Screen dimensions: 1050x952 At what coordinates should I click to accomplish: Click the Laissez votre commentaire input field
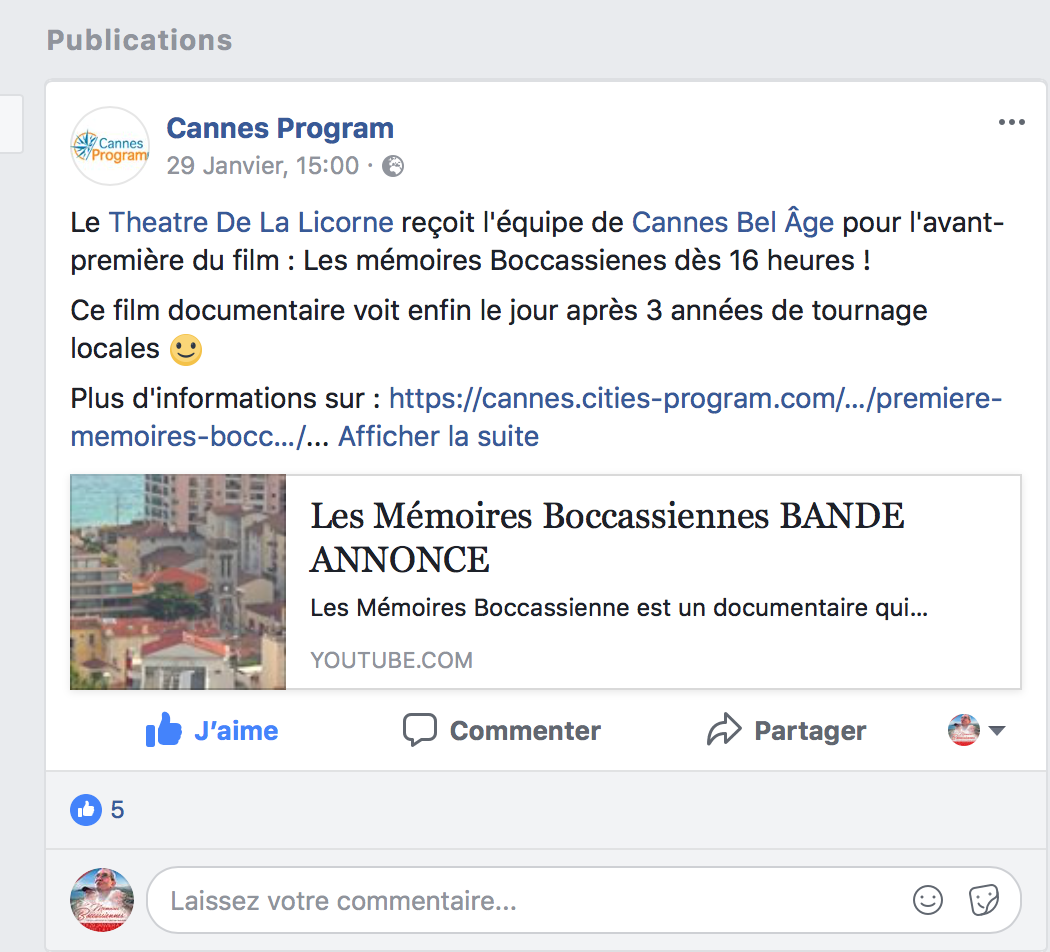point(584,900)
